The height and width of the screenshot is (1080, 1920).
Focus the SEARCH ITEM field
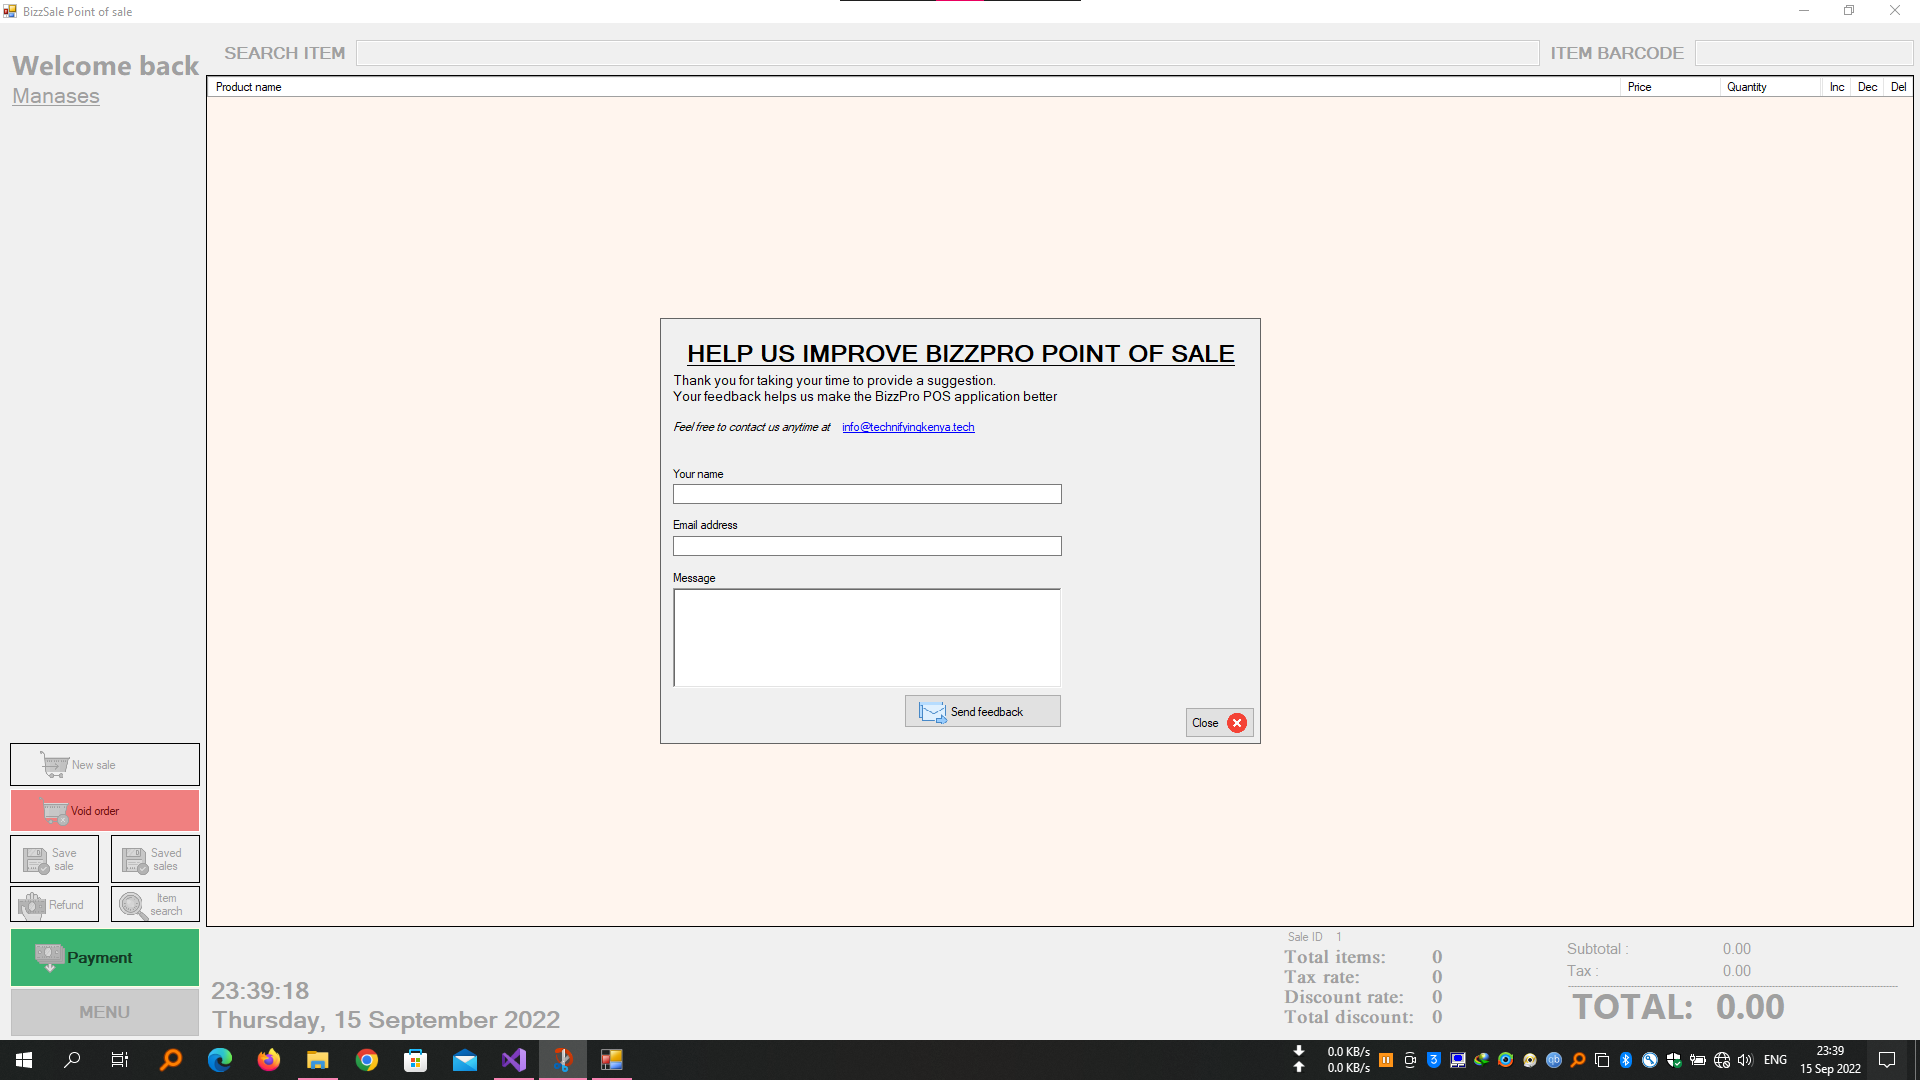coord(947,52)
